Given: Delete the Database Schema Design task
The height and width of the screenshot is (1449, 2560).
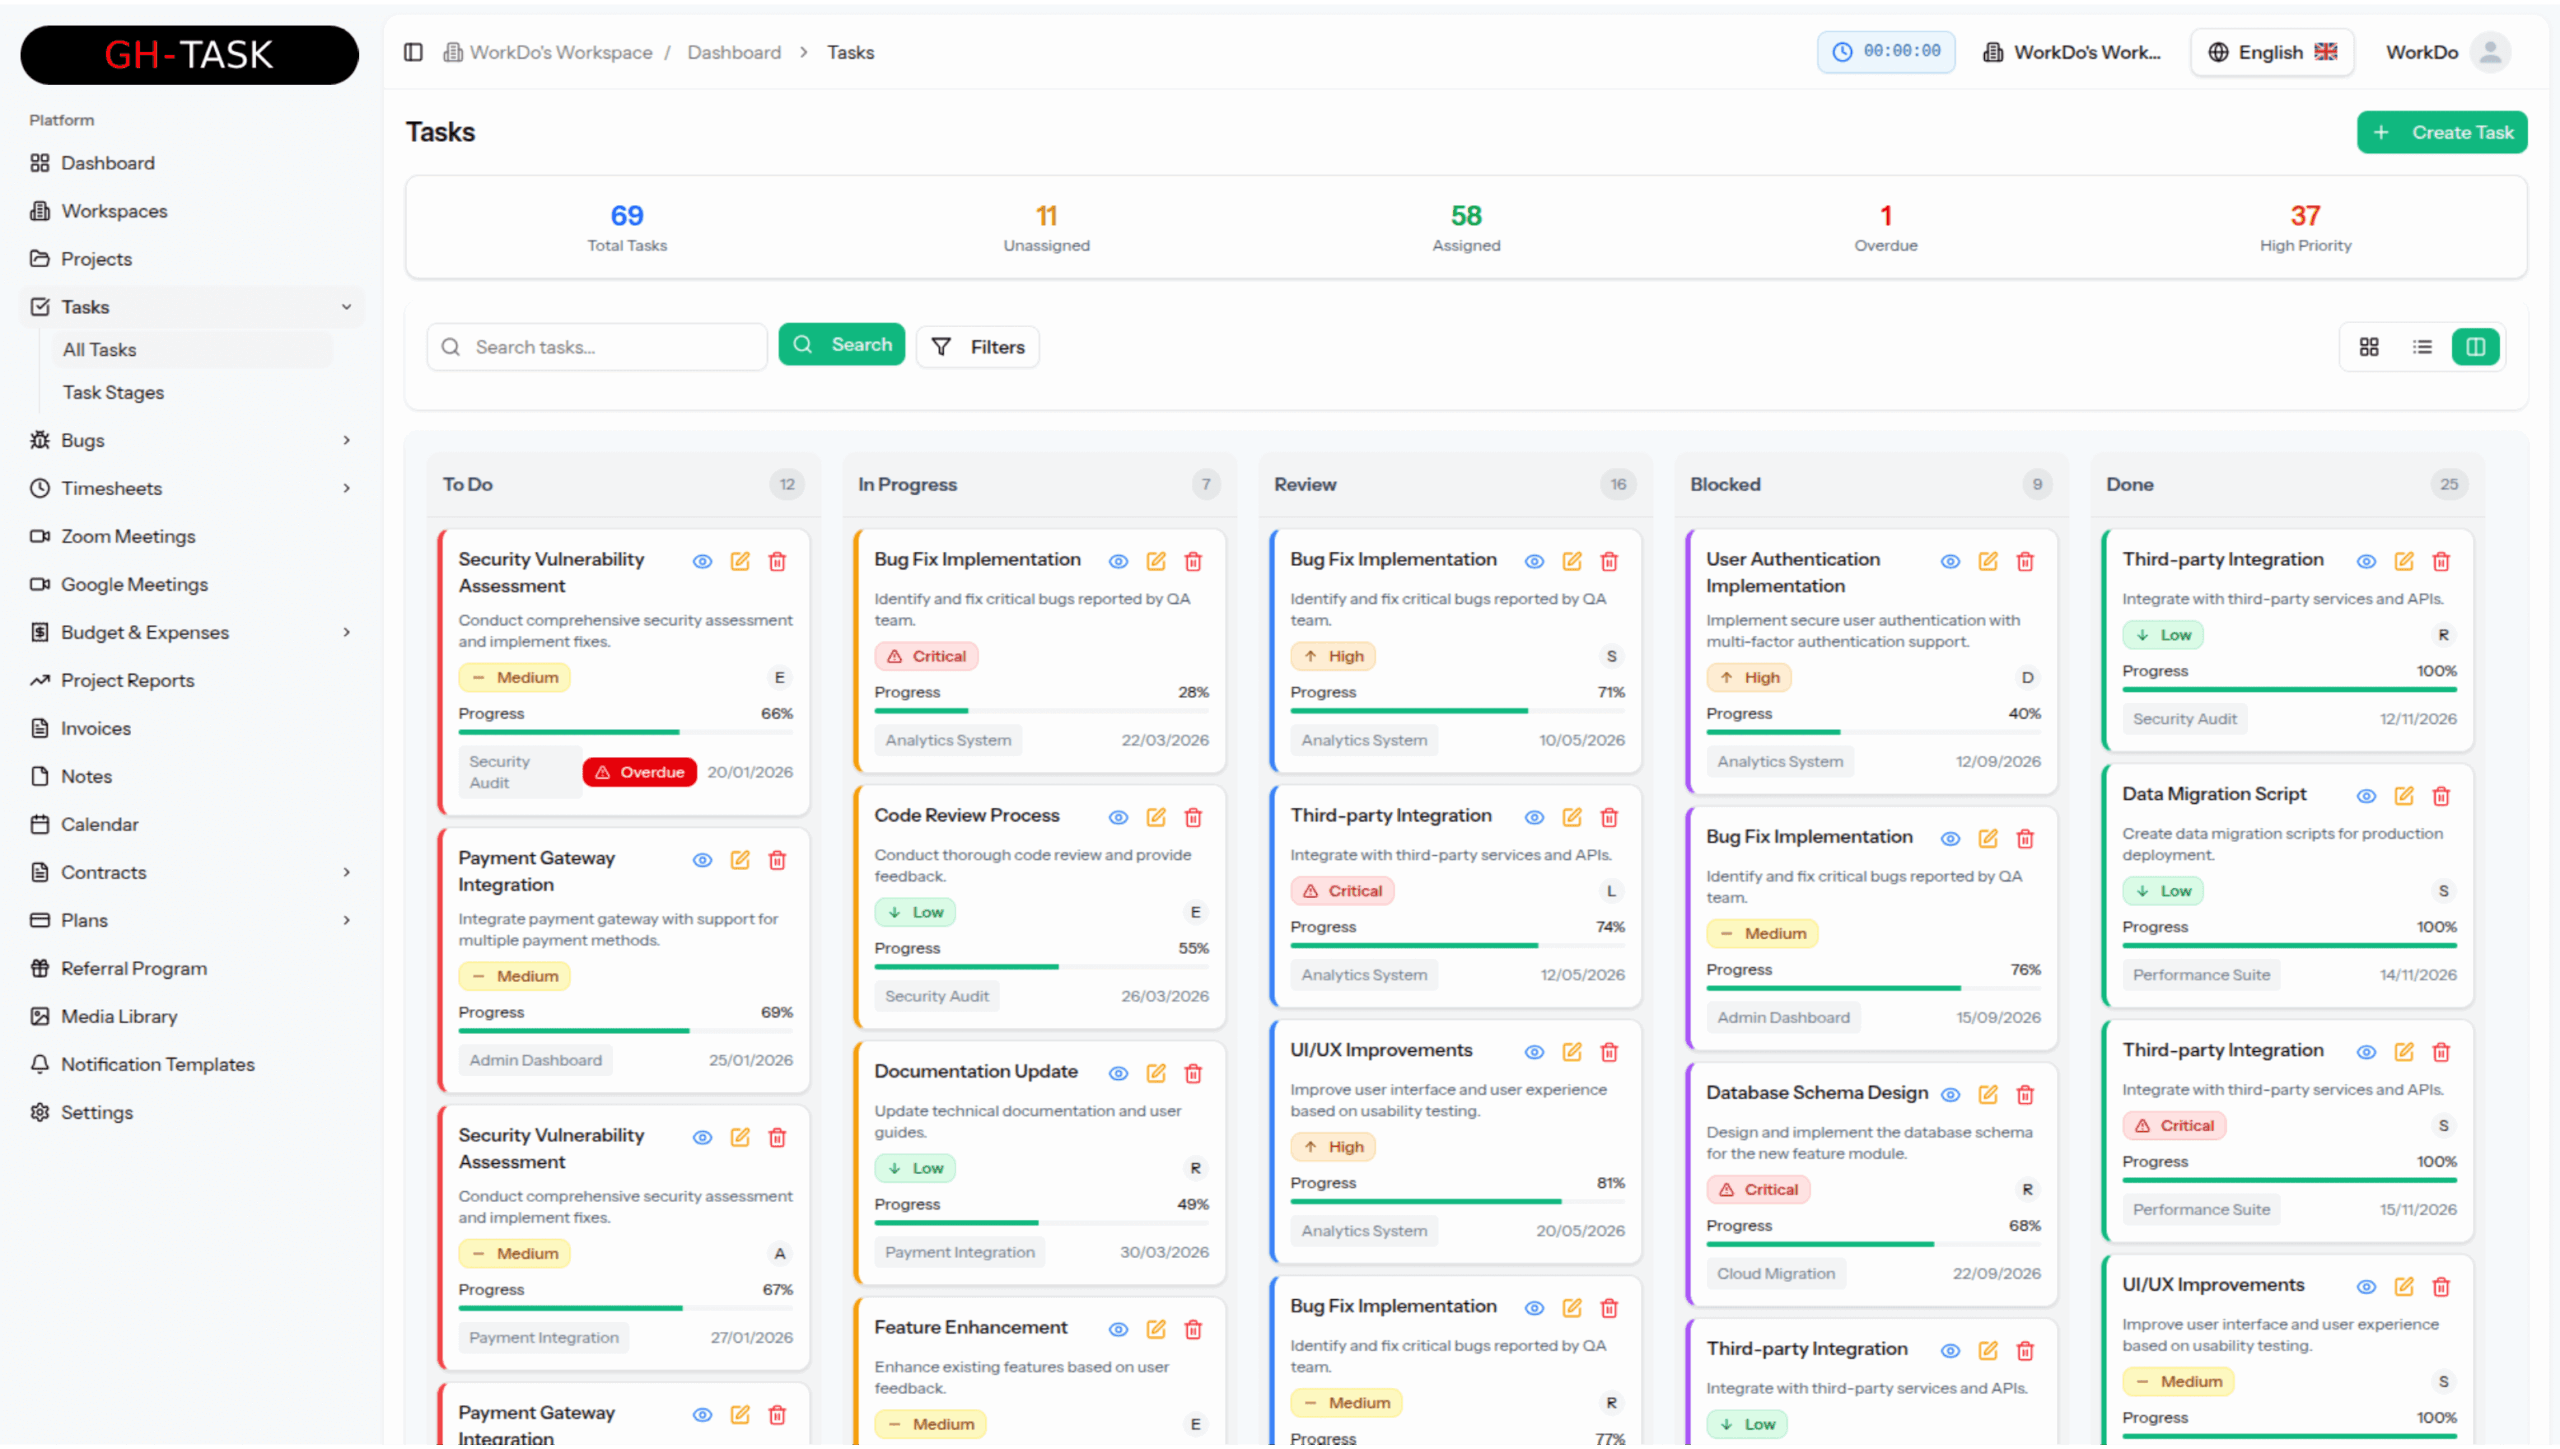Looking at the screenshot, I should pos(2025,1095).
